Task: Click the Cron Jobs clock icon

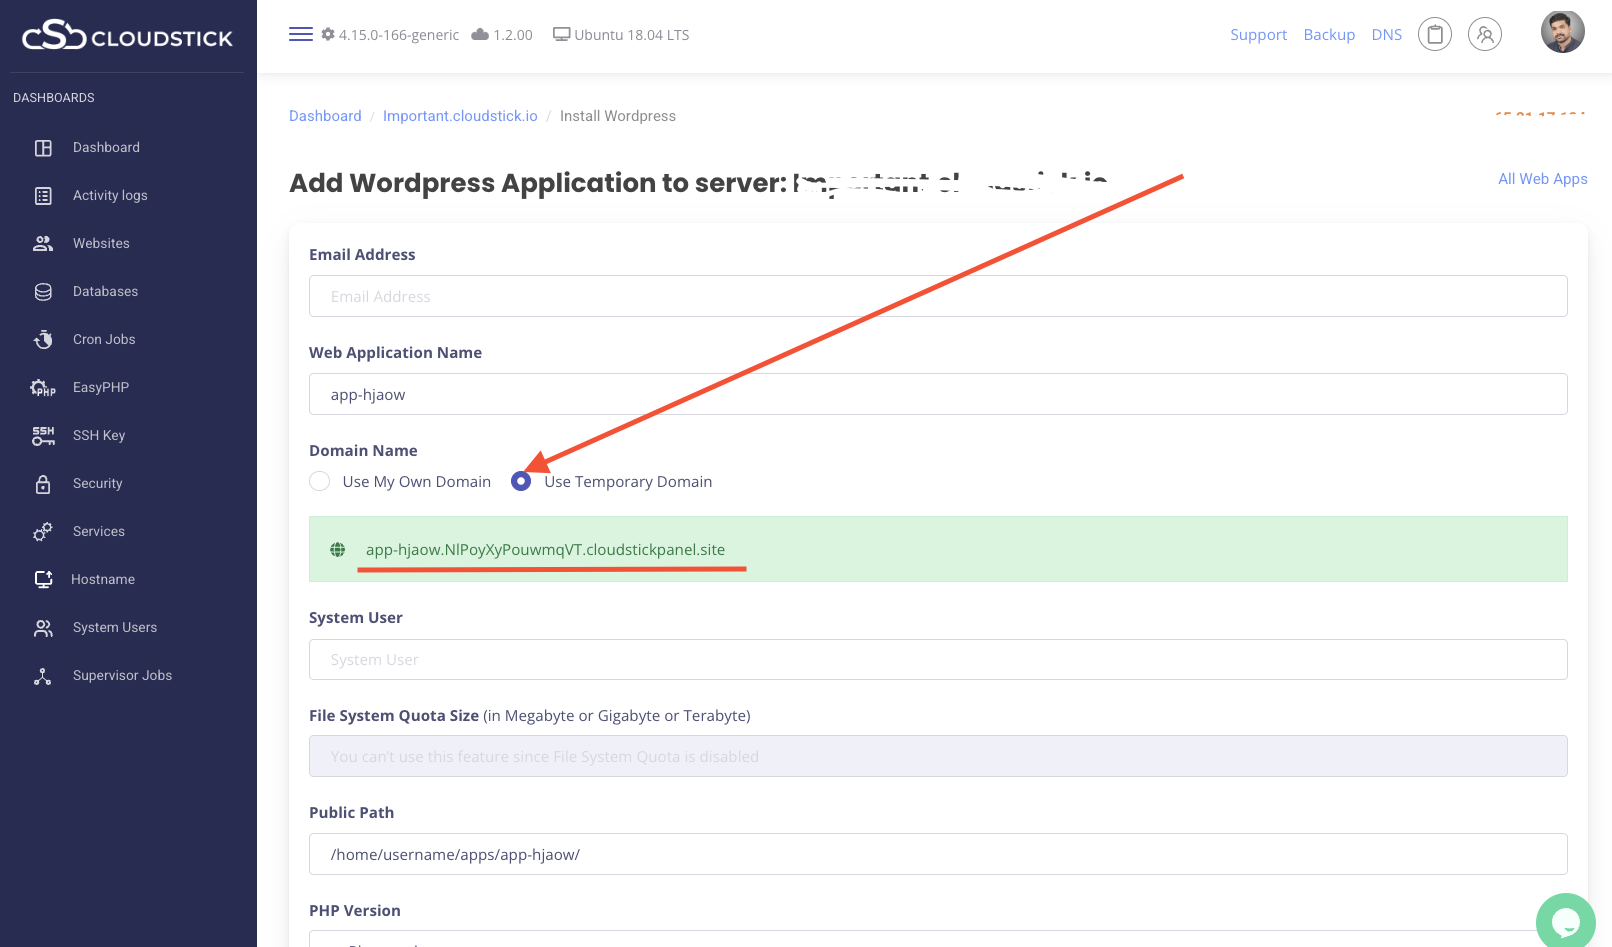Action: pyautogui.click(x=43, y=340)
